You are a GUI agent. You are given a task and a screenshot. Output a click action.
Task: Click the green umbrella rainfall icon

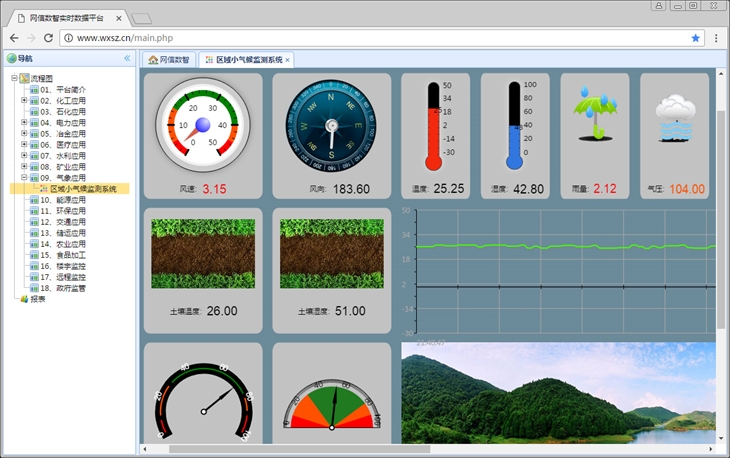(x=595, y=113)
